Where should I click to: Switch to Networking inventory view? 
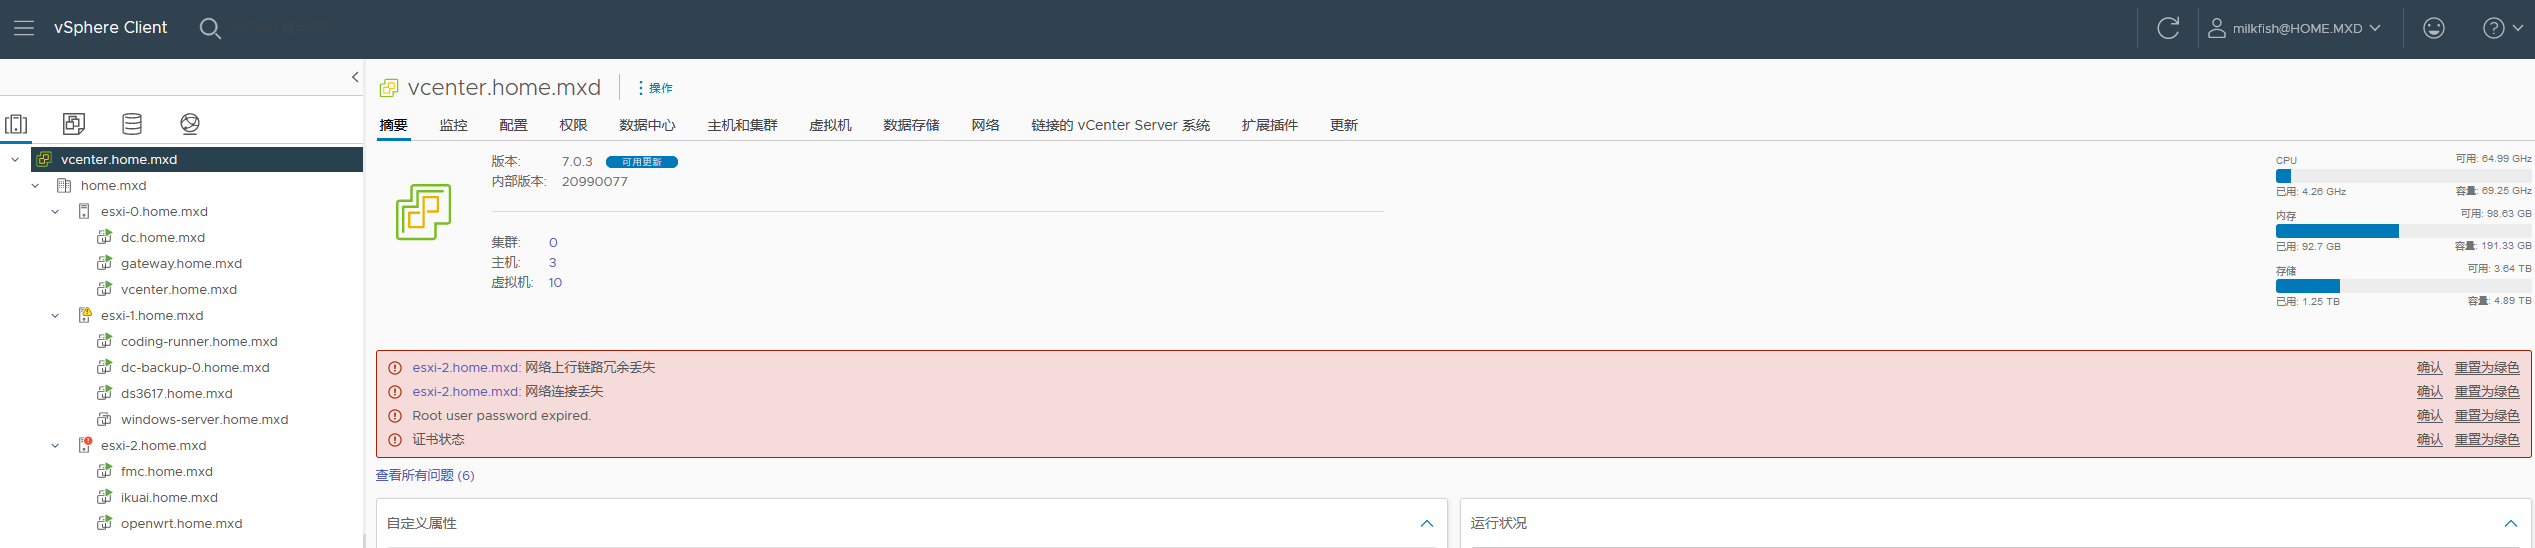coord(190,124)
